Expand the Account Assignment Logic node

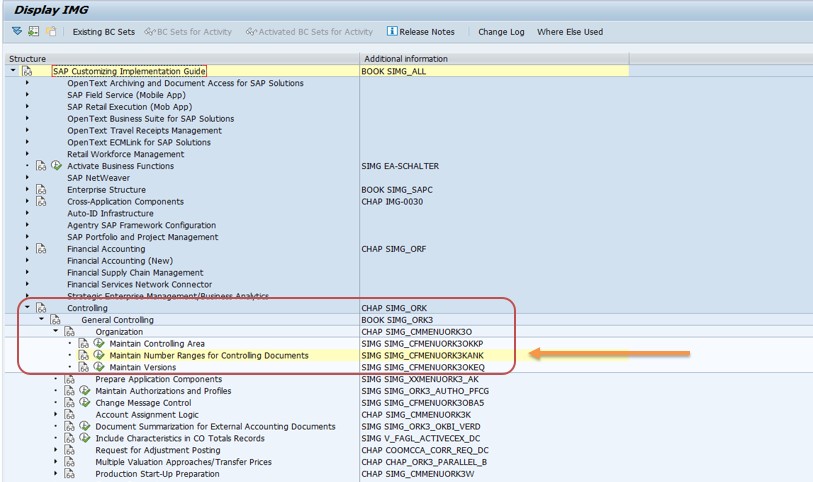click(x=55, y=414)
